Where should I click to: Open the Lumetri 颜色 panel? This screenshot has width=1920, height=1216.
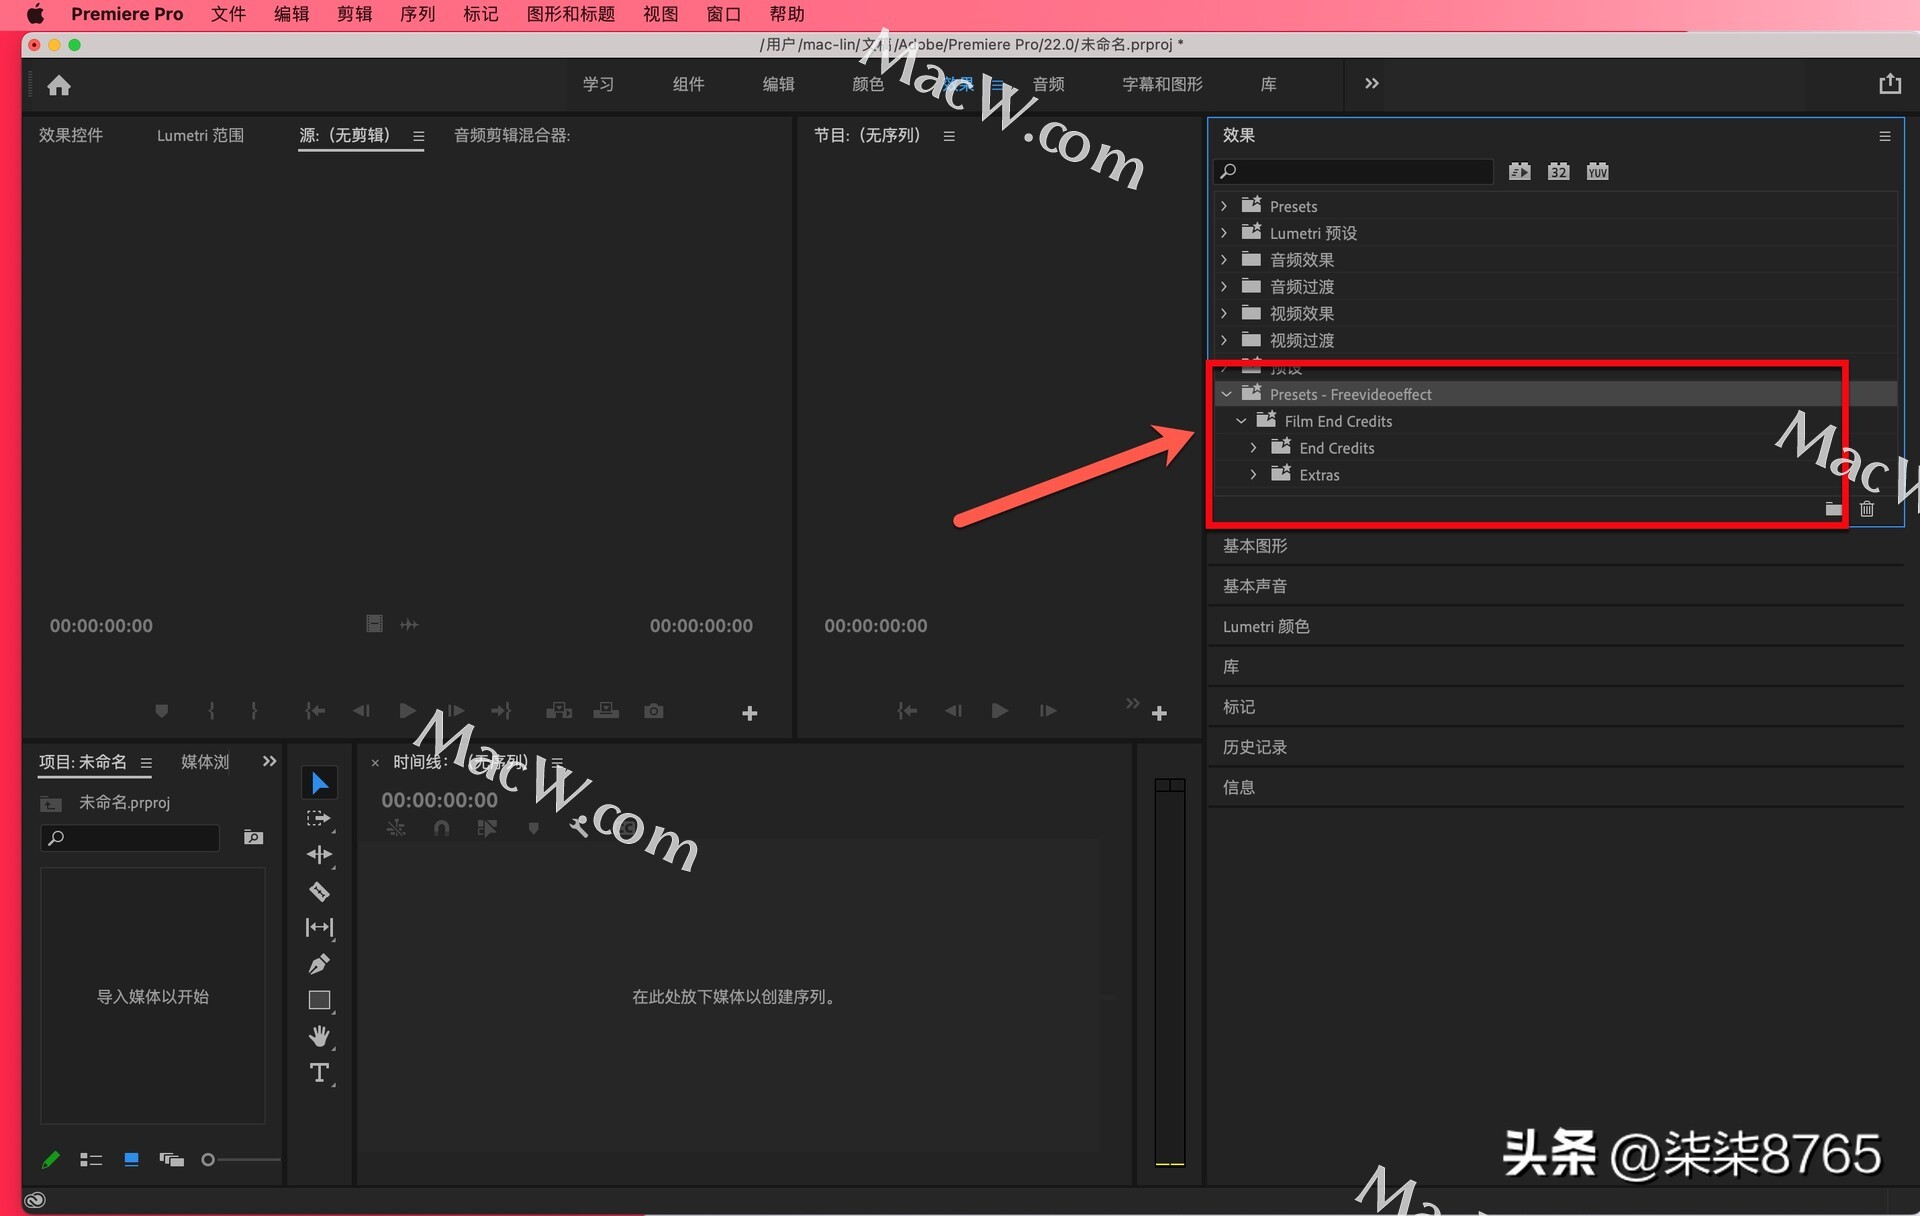pyautogui.click(x=1265, y=626)
